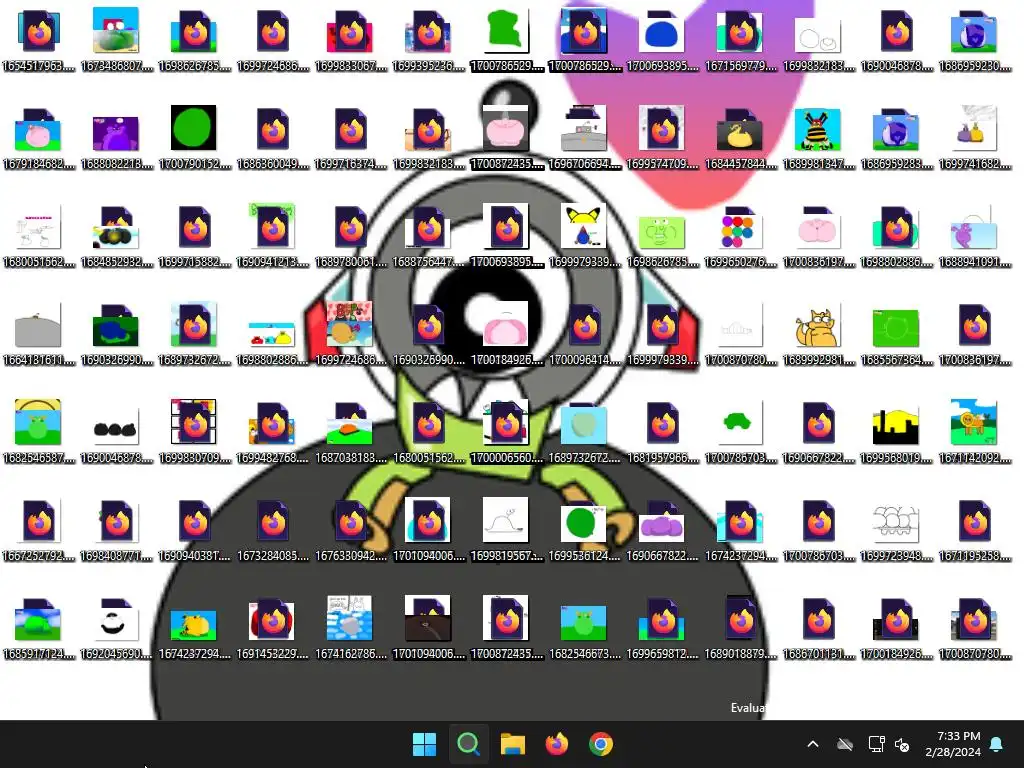Image resolution: width=1024 pixels, height=768 pixels.
Task: Select desktop file 1654517963
Action: [39, 40]
